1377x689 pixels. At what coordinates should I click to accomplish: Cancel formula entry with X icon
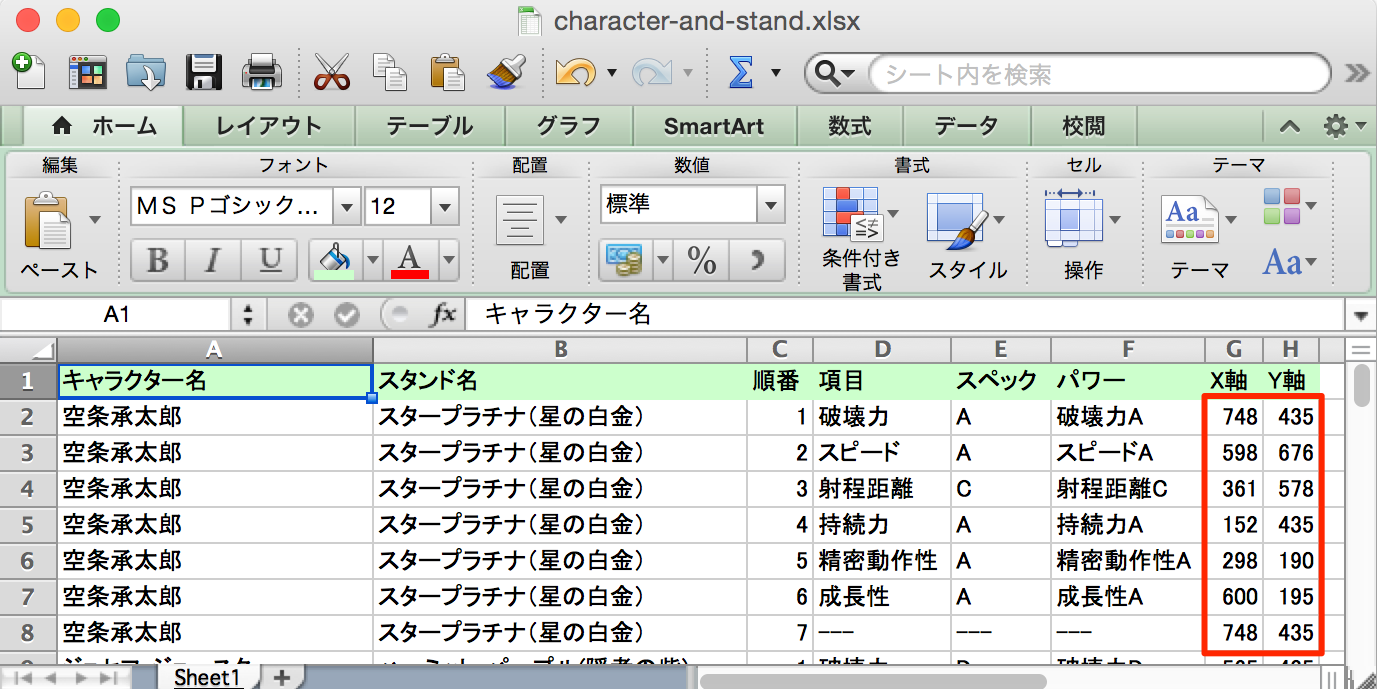tap(300, 315)
